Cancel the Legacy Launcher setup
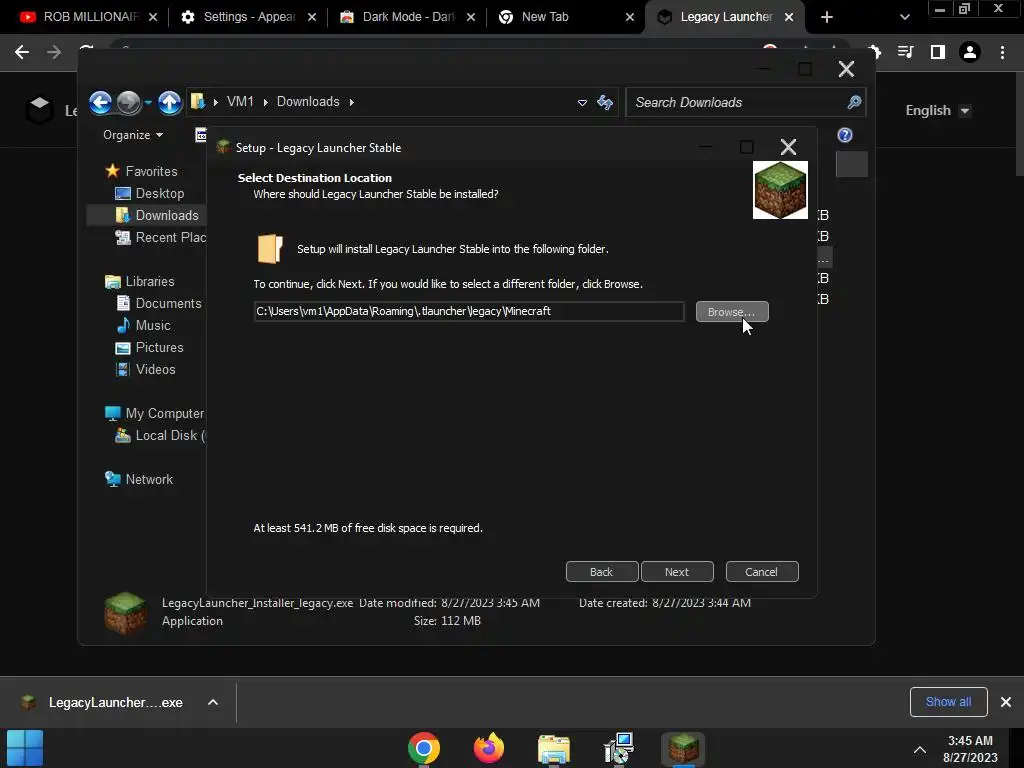 (x=761, y=571)
